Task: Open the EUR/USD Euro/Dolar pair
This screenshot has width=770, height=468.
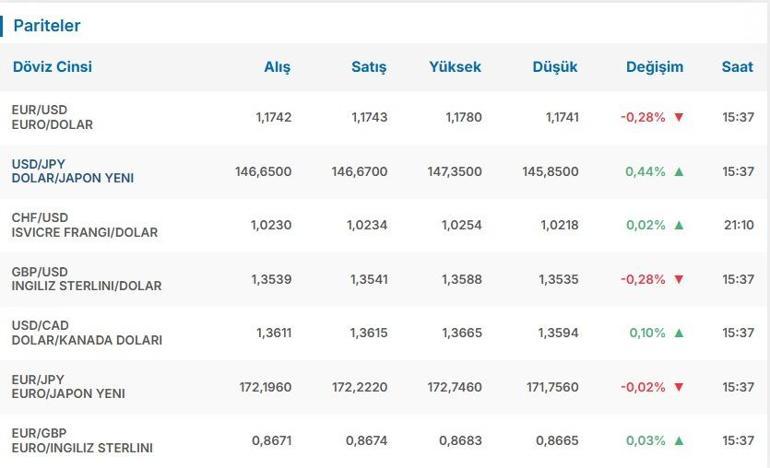Action: [x=52, y=117]
